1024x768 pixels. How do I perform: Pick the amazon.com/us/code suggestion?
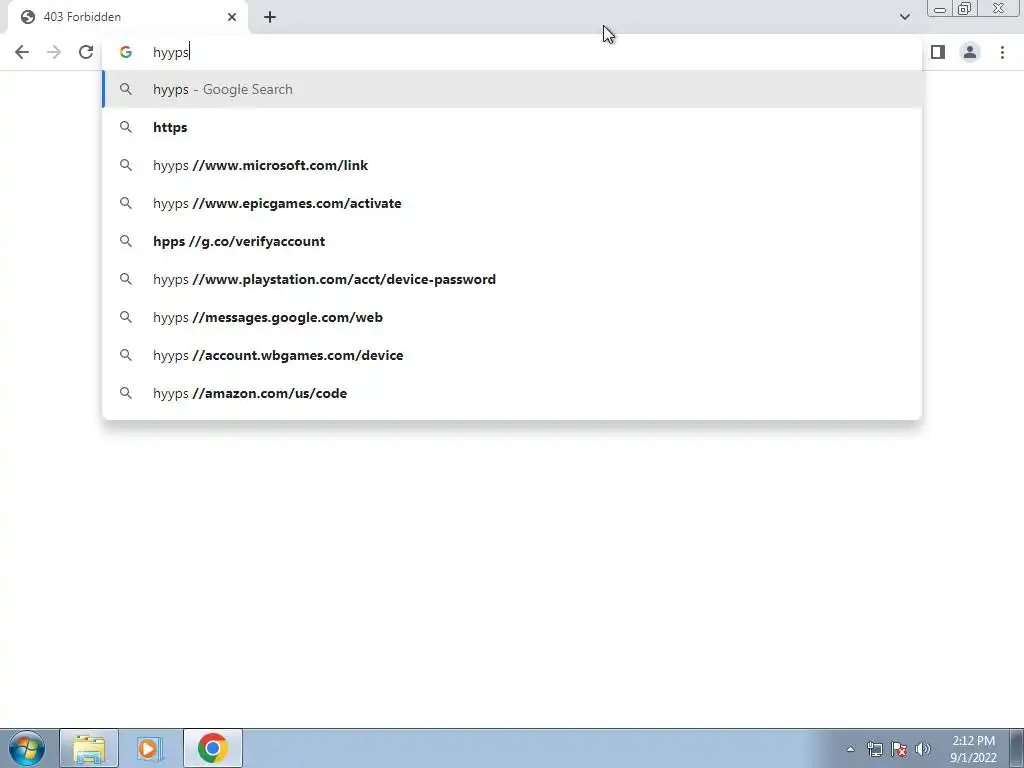(x=512, y=393)
